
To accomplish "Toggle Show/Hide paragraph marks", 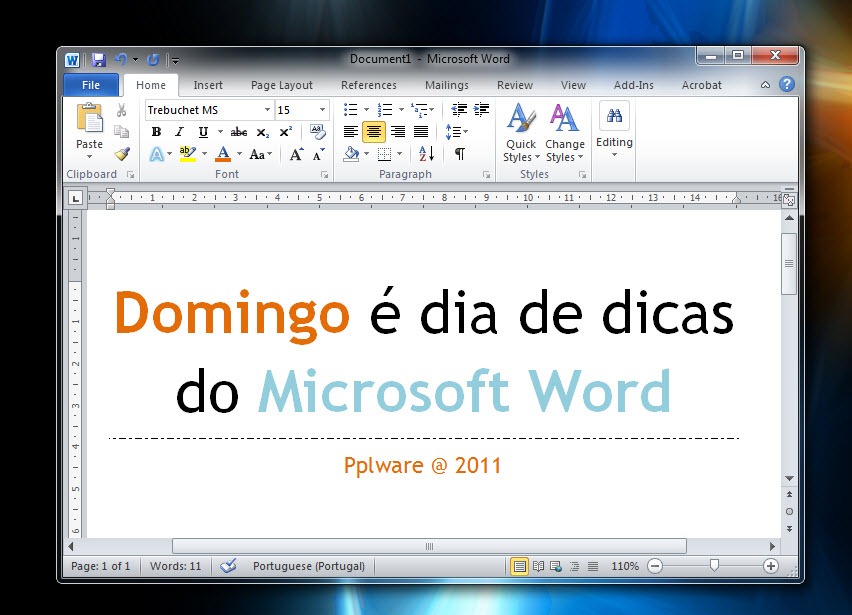I will [460, 154].
